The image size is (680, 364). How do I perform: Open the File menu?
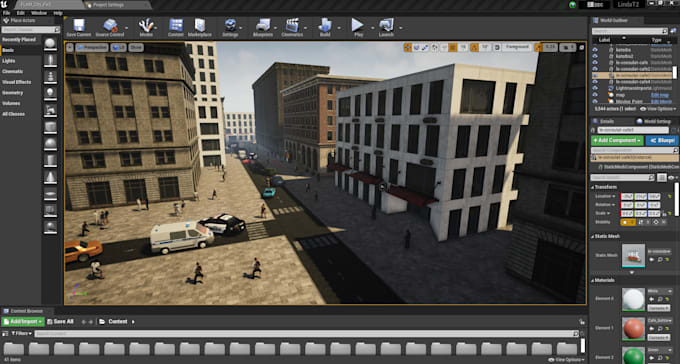point(7,13)
